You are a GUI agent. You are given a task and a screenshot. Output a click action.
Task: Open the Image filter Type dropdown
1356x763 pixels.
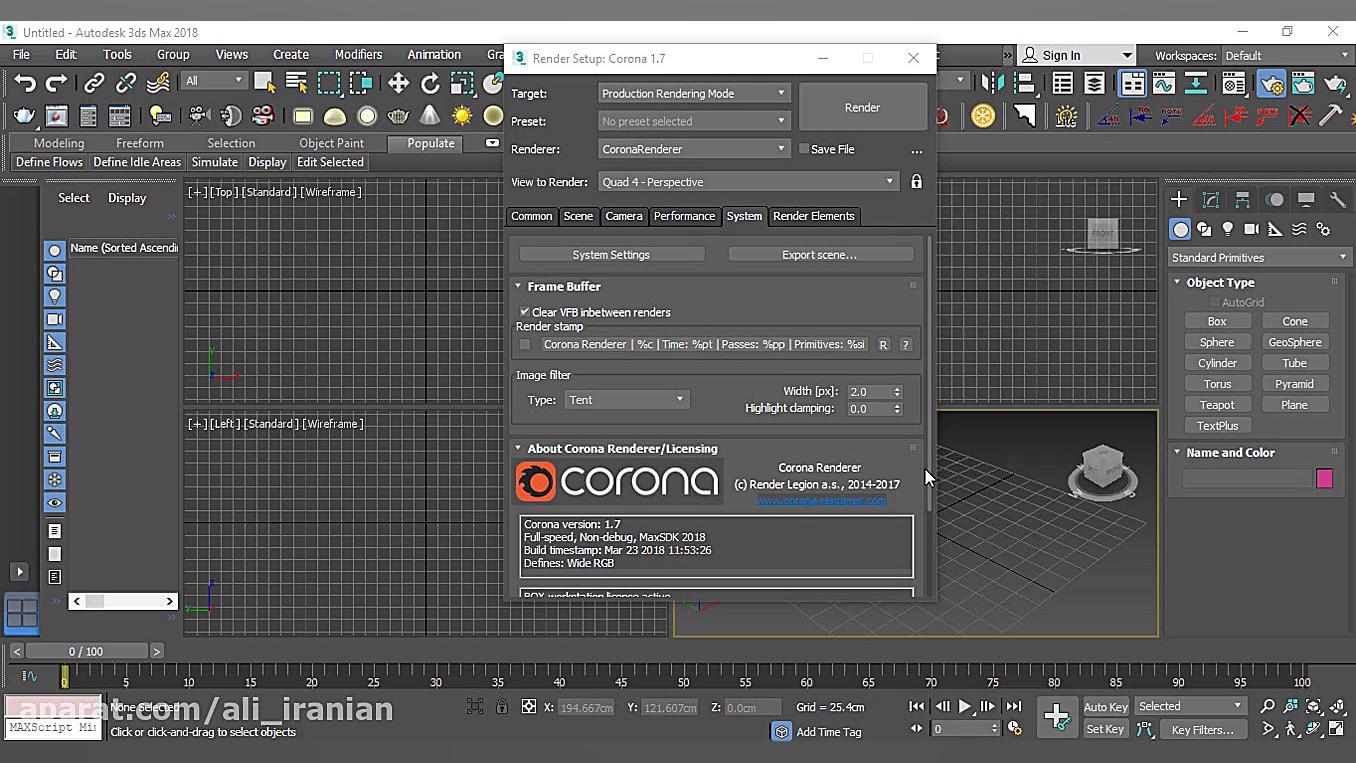626,400
